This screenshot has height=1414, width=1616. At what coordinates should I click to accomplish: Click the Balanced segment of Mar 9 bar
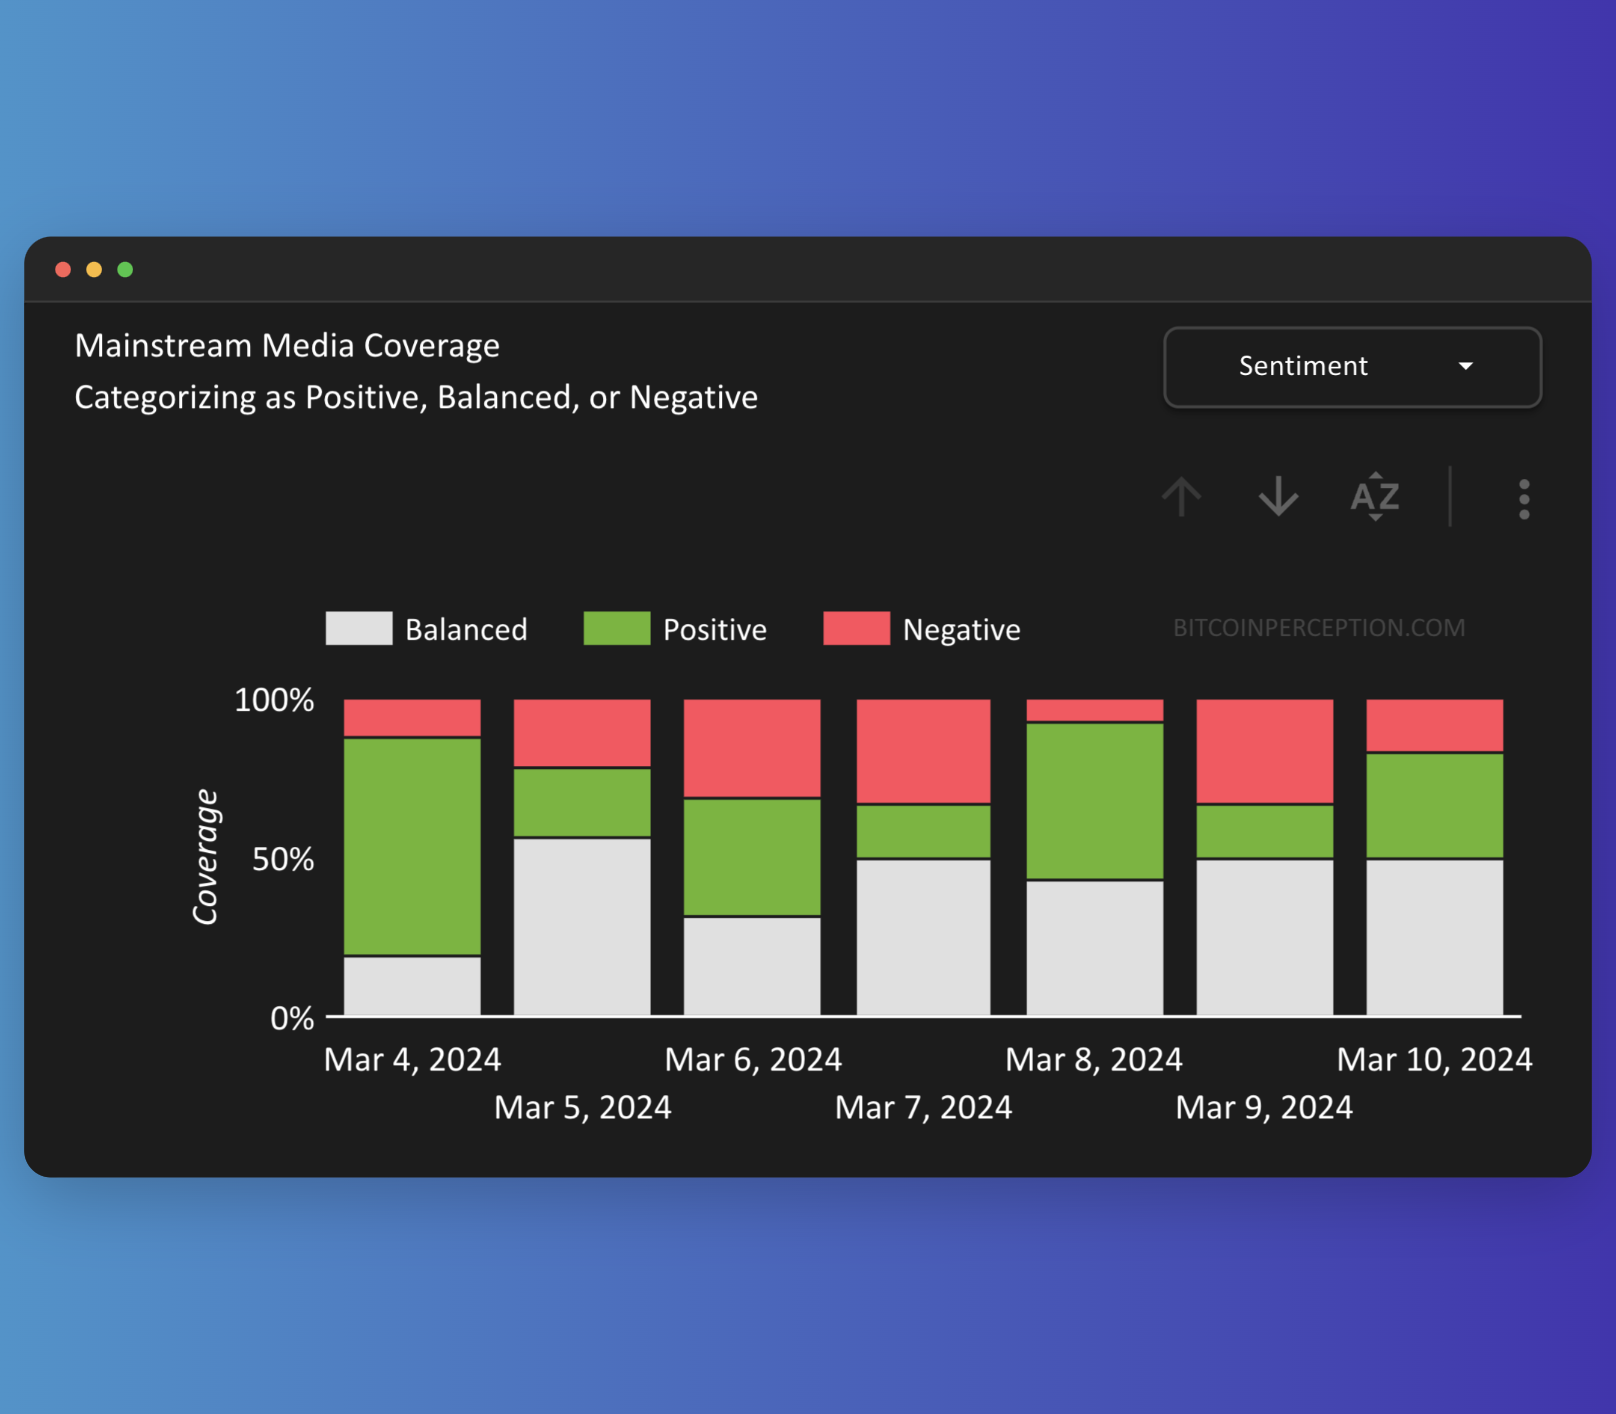[x=1264, y=937]
